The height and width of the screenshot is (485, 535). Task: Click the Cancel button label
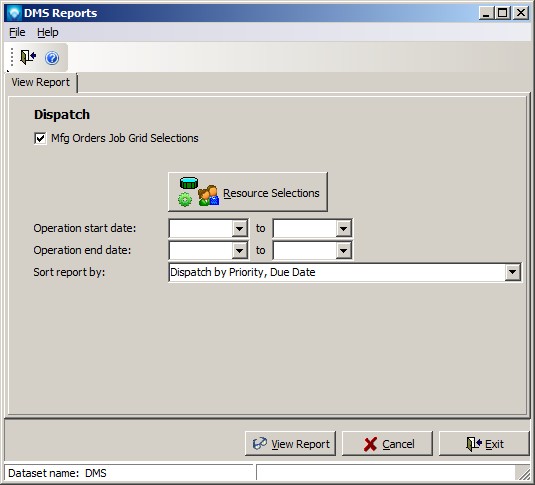(398, 444)
